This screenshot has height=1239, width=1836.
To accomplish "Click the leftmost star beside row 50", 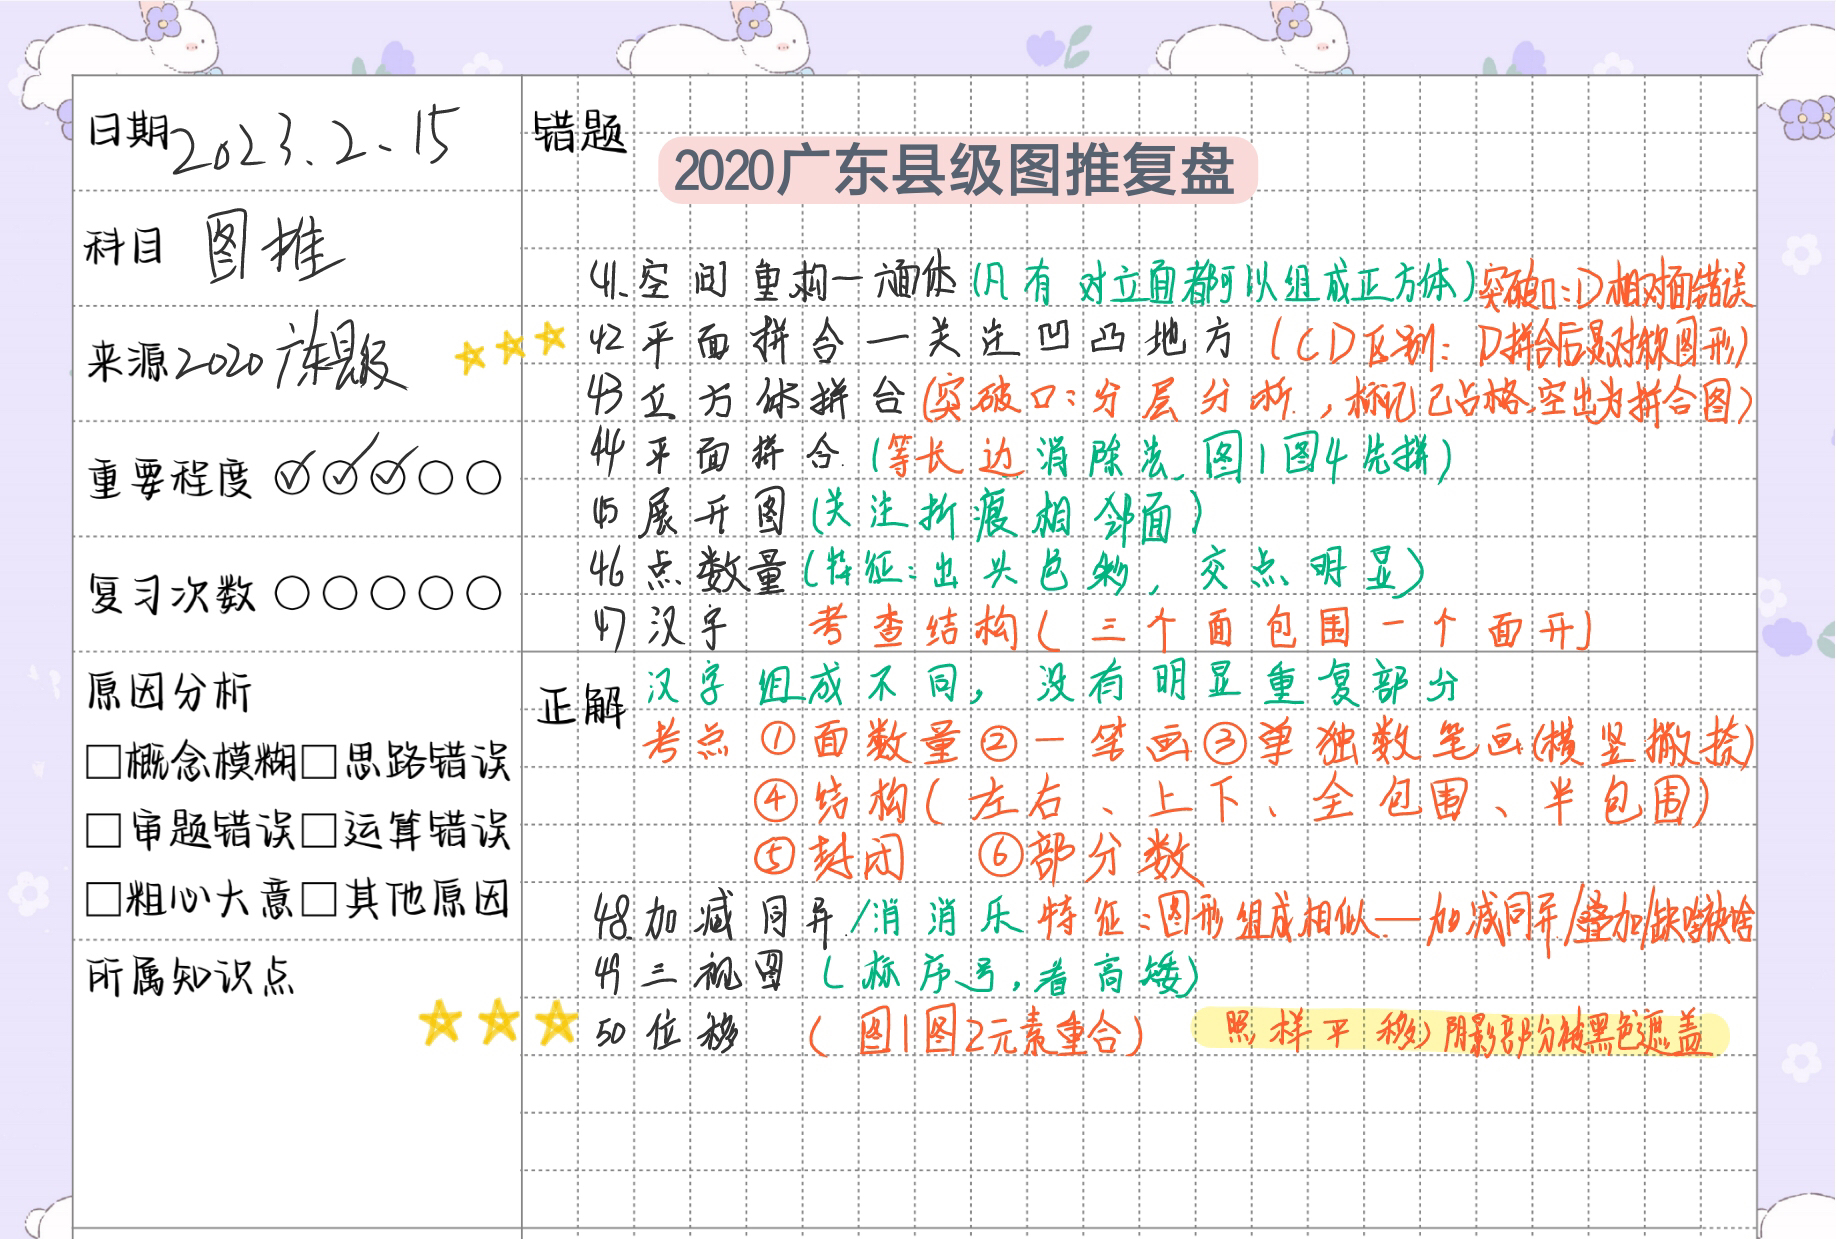I will pos(441,1024).
